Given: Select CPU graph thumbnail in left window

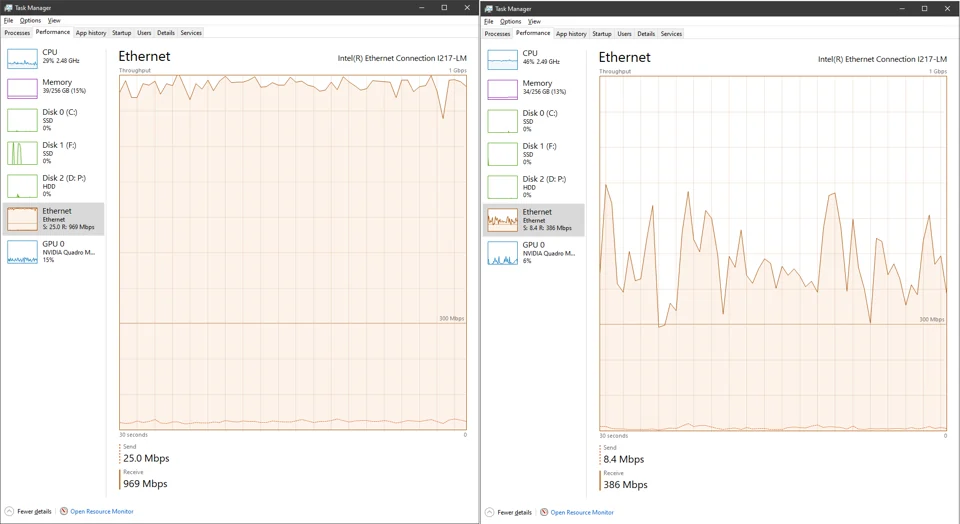Looking at the screenshot, I should (x=22, y=58).
